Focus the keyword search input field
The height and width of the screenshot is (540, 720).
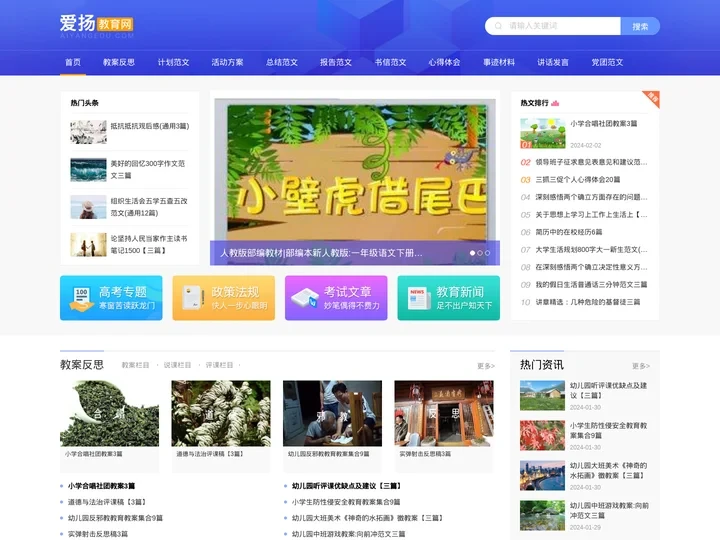tap(560, 26)
